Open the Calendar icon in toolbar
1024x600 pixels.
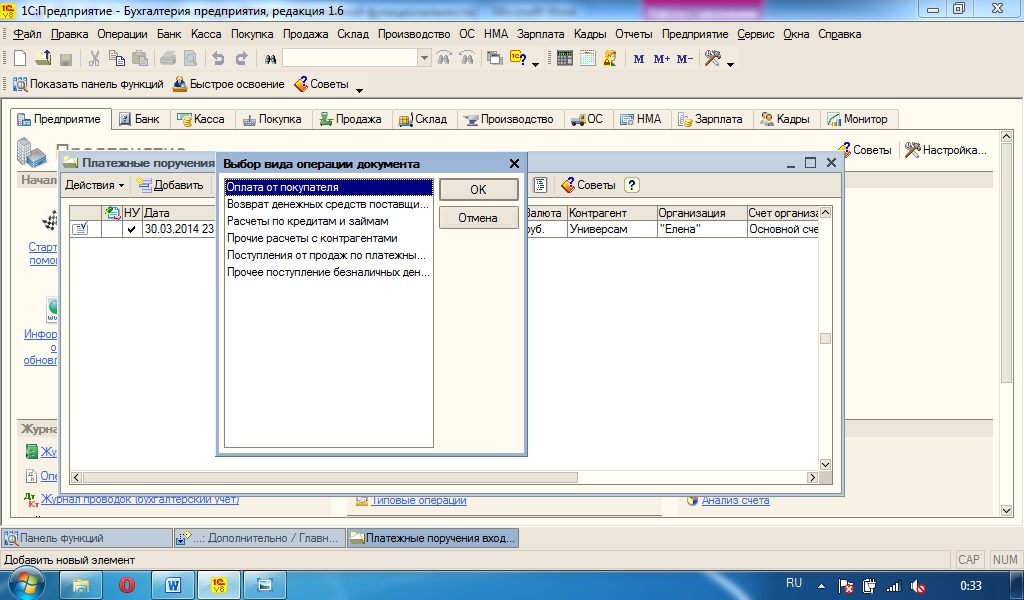click(x=587, y=59)
